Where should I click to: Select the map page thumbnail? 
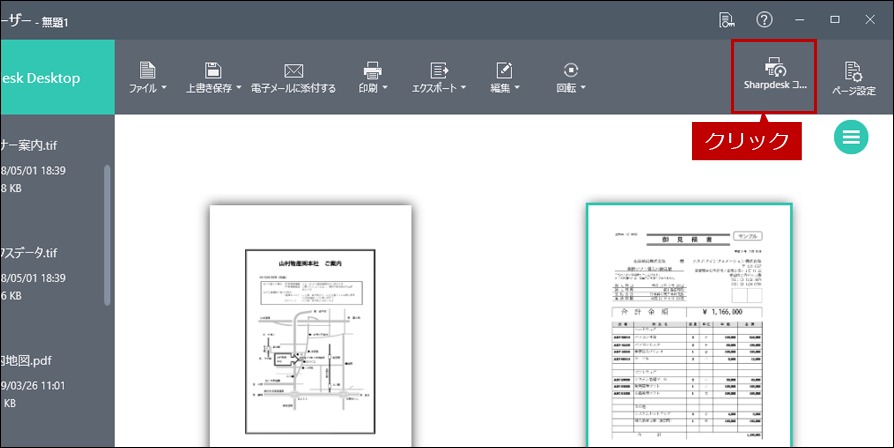pyautogui.click(x=311, y=326)
